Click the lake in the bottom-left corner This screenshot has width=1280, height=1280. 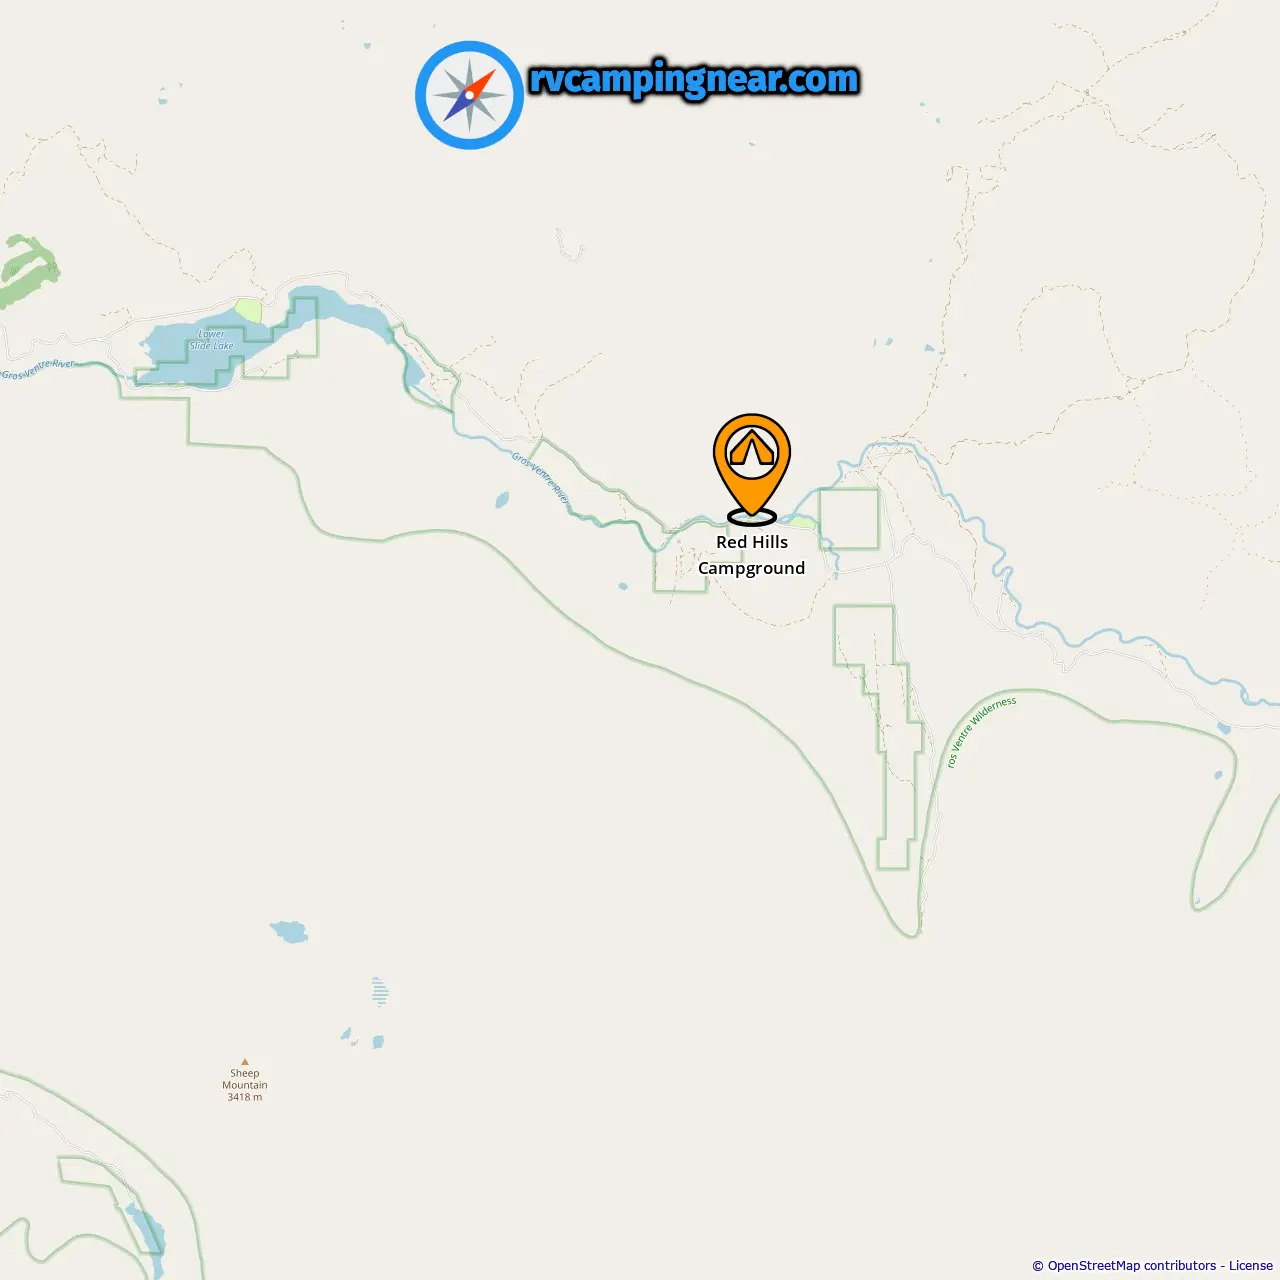click(x=146, y=1230)
